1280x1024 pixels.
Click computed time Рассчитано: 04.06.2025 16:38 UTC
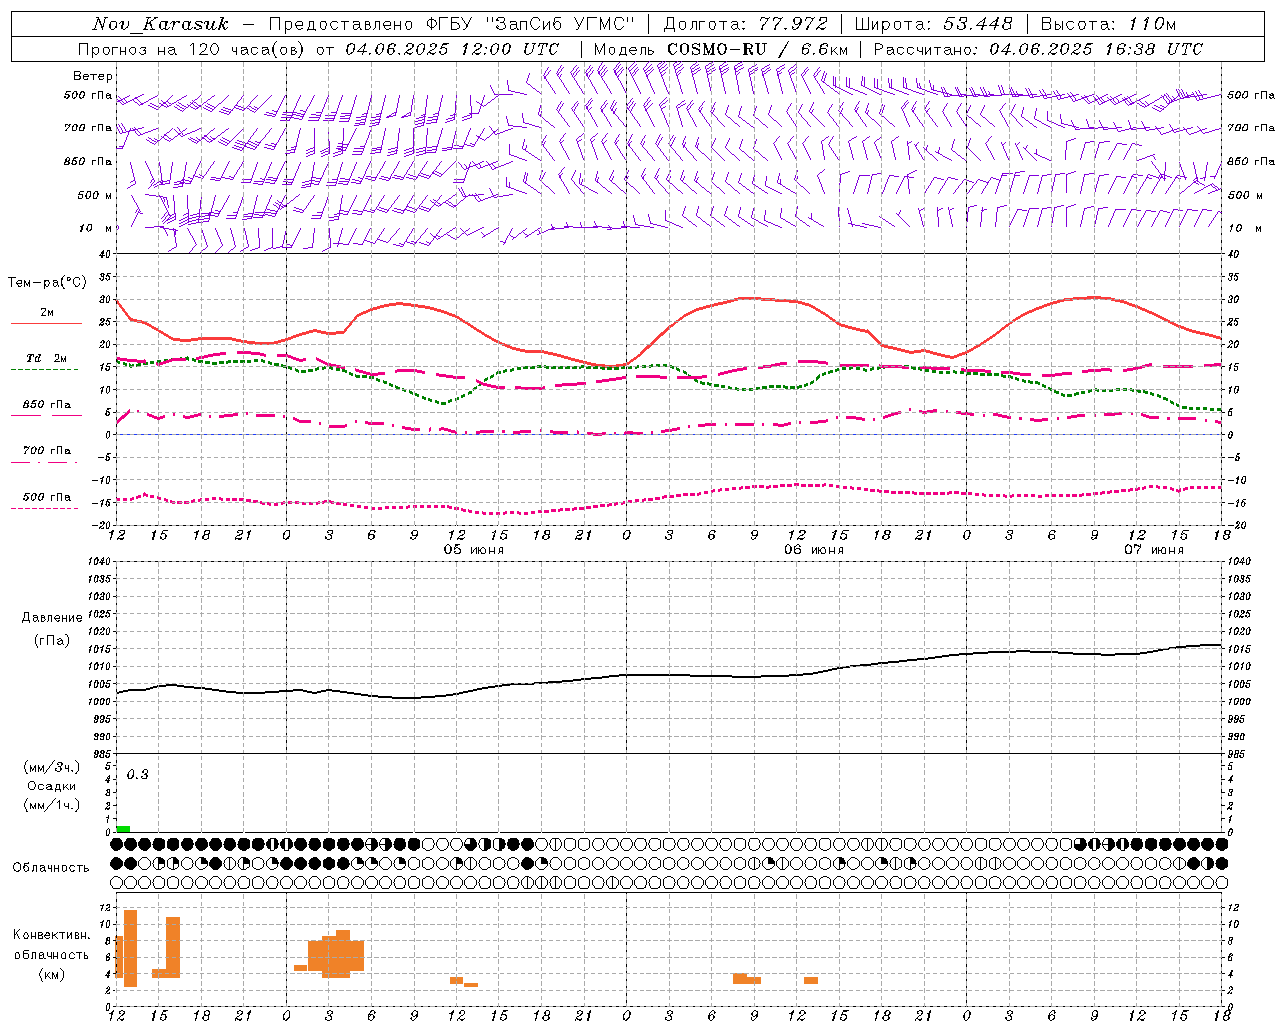point(1038,49)
